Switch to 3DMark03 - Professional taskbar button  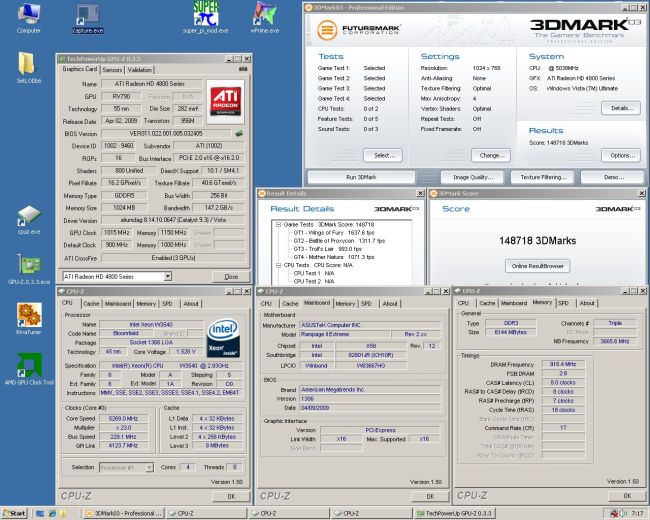(x=124, y=513)
